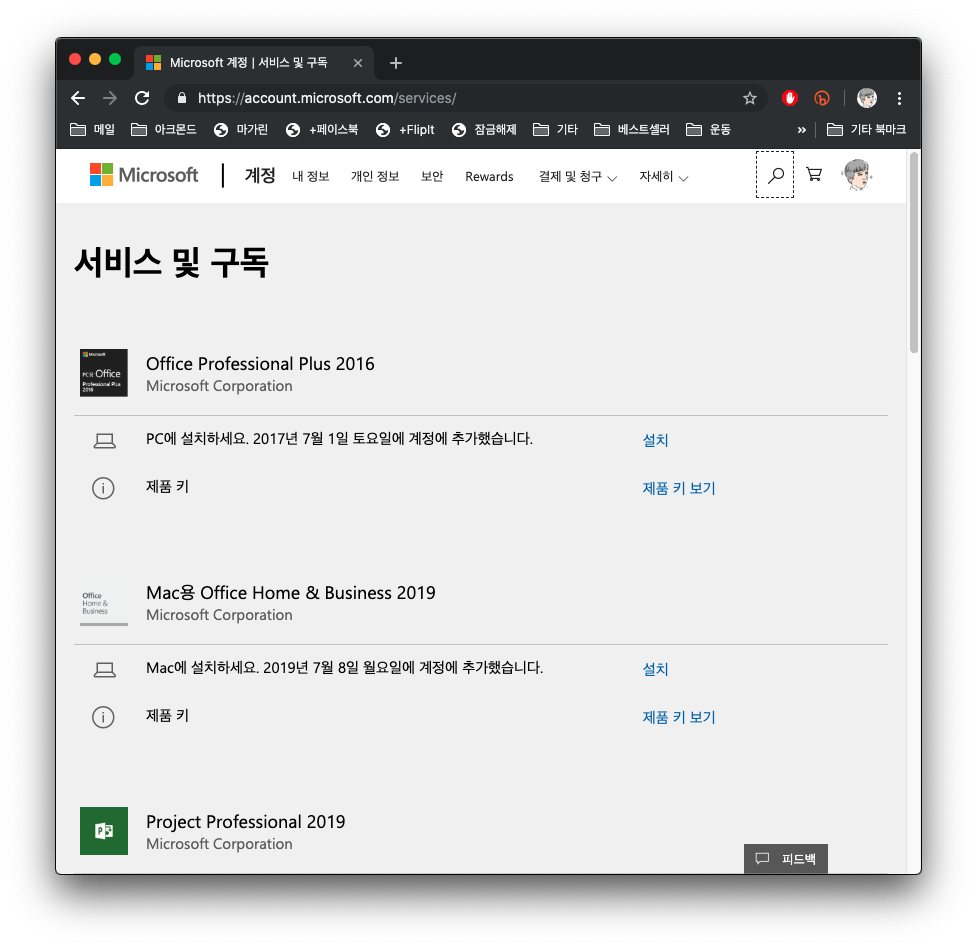This screenshot has height=948, width=977.
Task: Open a new tab with plus button
Action: (396, 63)
